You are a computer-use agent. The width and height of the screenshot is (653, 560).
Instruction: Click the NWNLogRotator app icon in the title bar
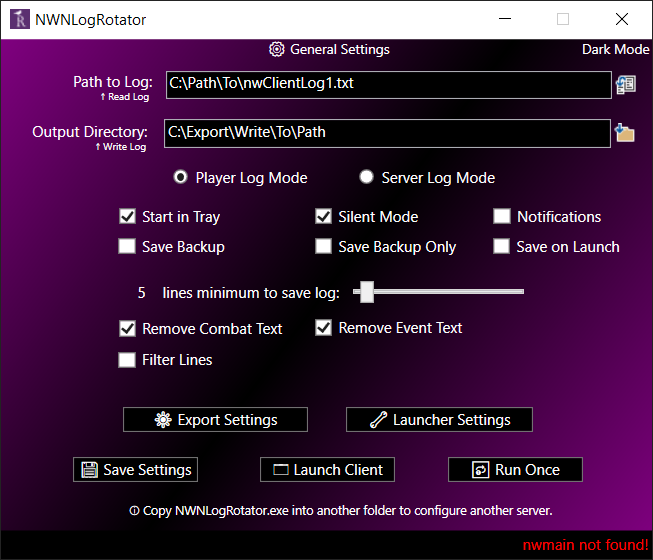click(20, 19)
